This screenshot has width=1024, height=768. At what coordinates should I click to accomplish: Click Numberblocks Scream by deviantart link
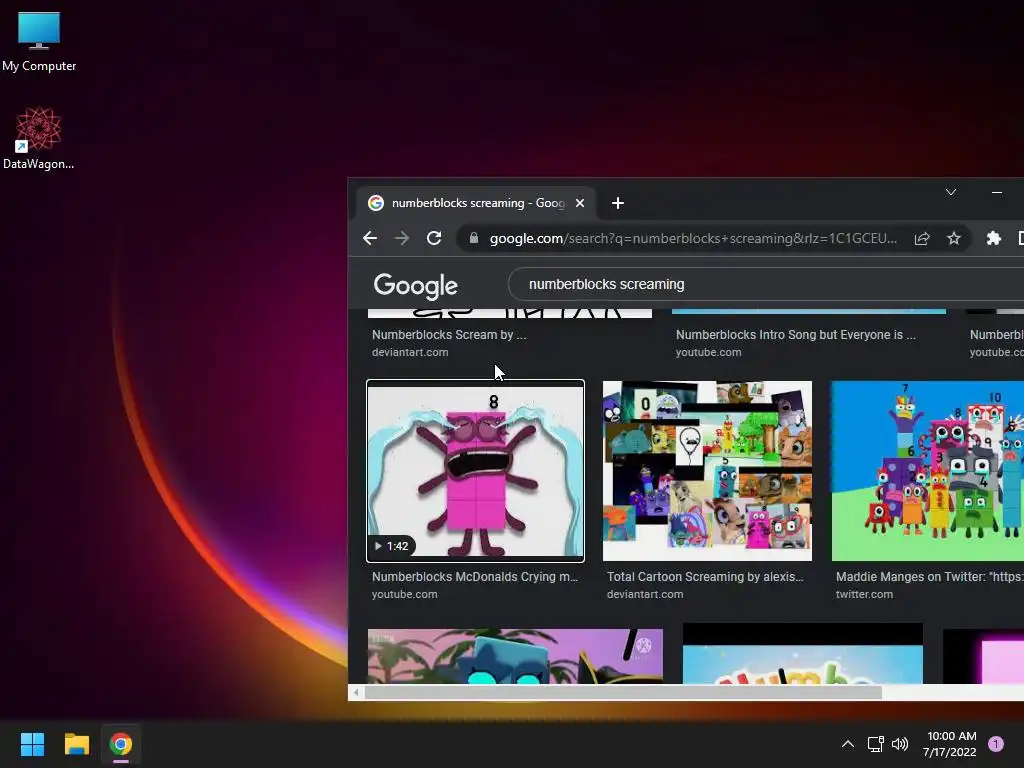point(449,334)
